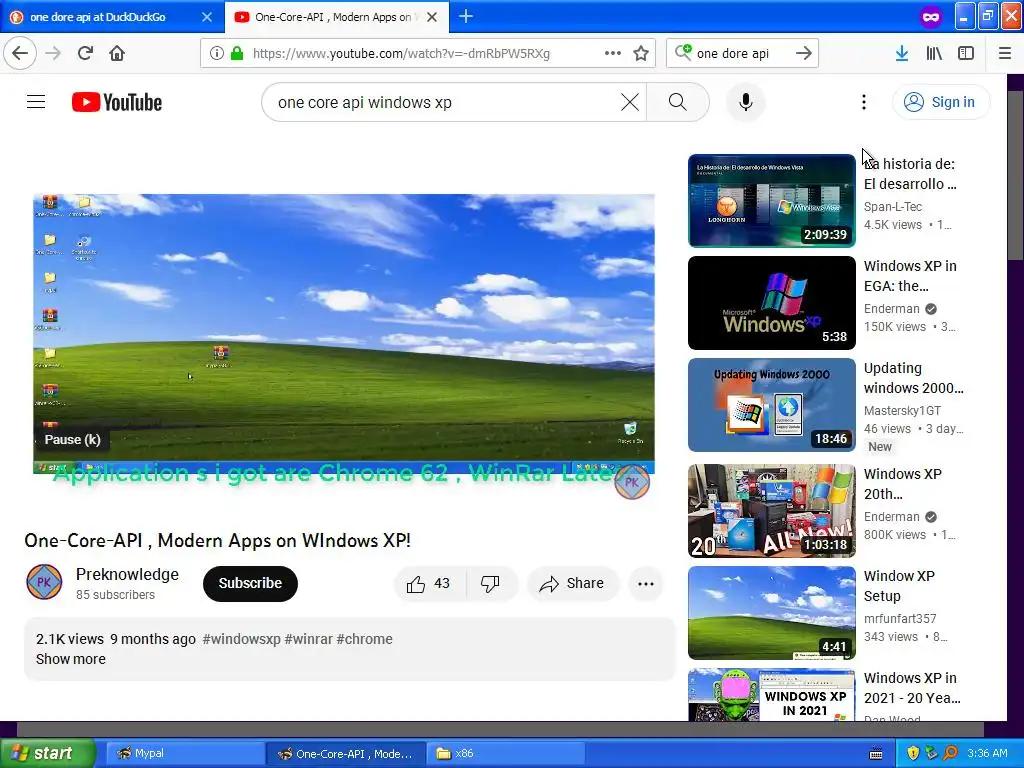1024x768 pixels.
Task: Open the browser Library icon
Action: point(934,54)
